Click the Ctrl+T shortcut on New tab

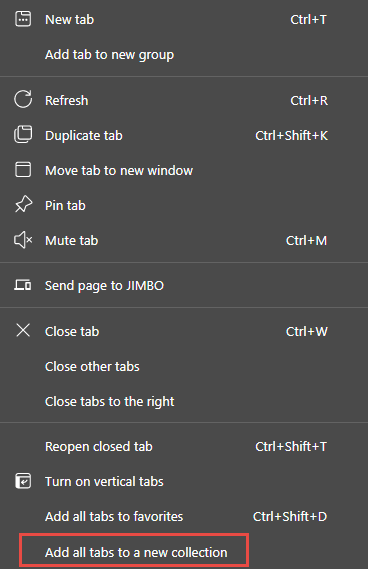(308, 19)
